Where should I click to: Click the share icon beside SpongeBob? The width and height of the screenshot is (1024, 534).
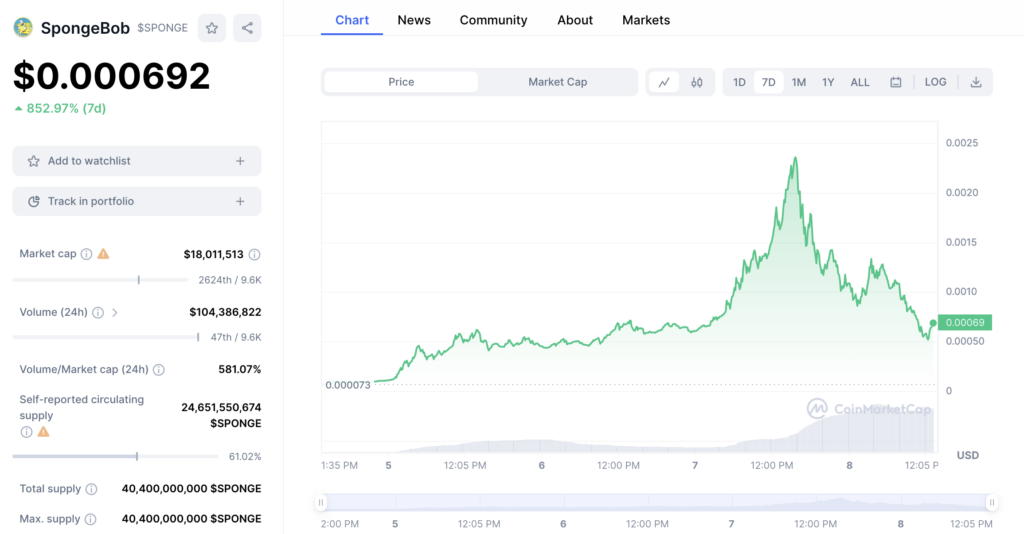click(247, 28)
